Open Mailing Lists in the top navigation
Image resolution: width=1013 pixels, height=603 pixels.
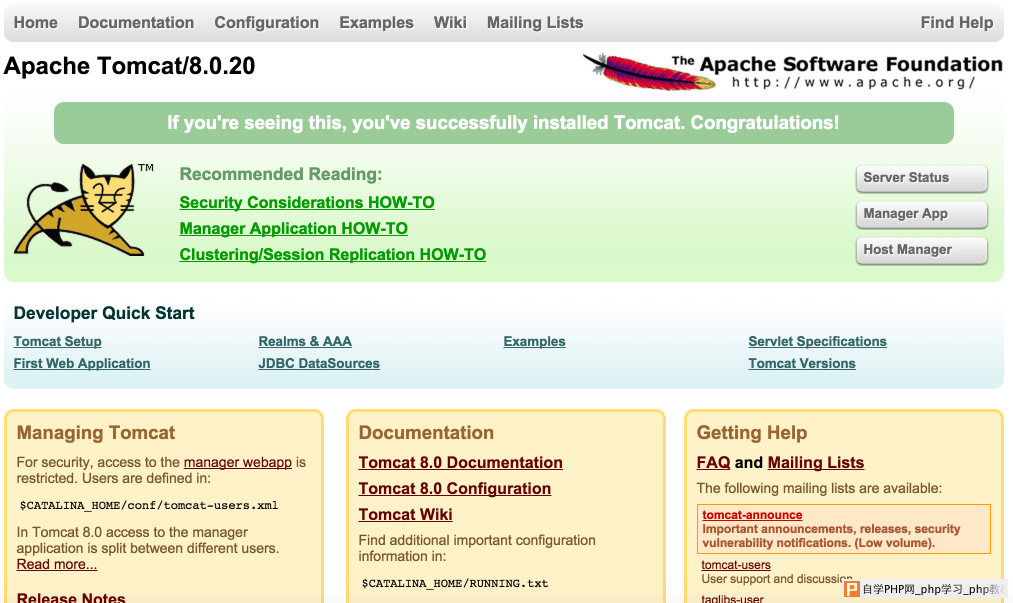tap(535, 23)
